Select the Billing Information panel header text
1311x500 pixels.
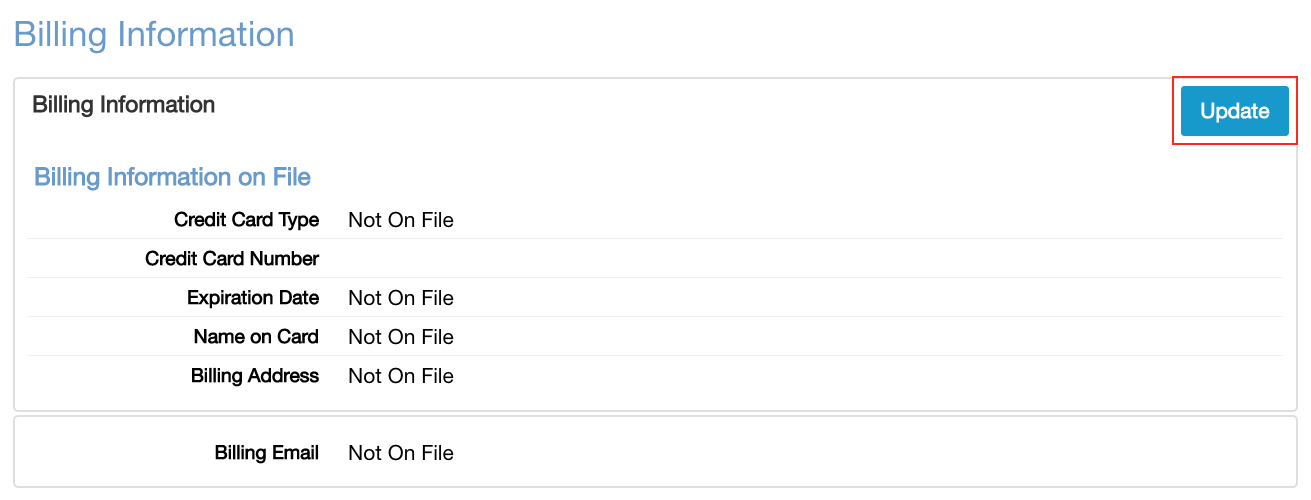(x=124, y=104)
